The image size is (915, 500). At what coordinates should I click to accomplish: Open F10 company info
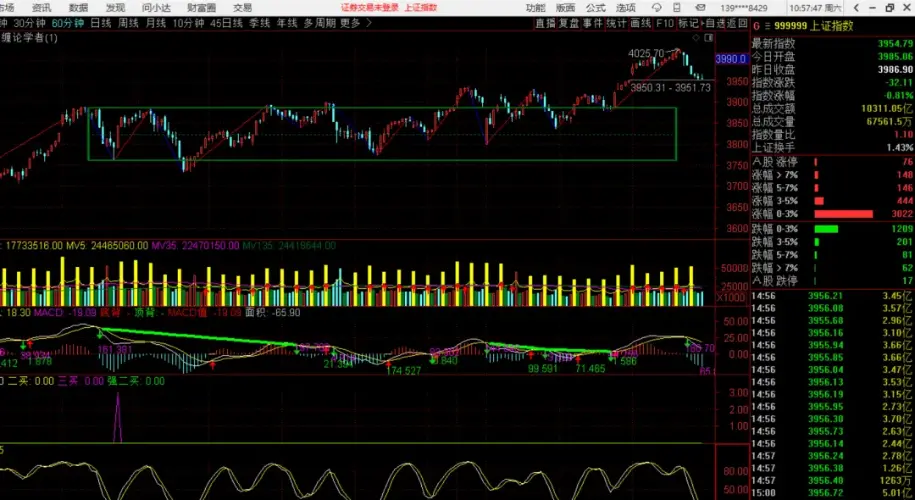coord(664,23)
